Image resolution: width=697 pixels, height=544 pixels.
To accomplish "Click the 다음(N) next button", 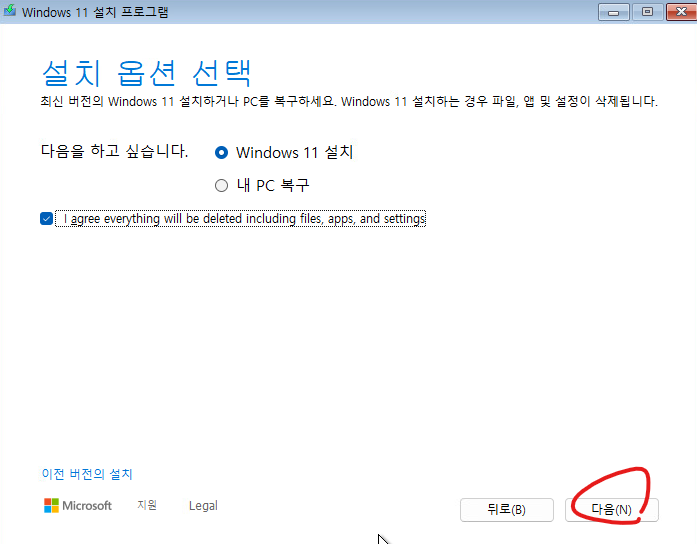I will click(611, 509).
